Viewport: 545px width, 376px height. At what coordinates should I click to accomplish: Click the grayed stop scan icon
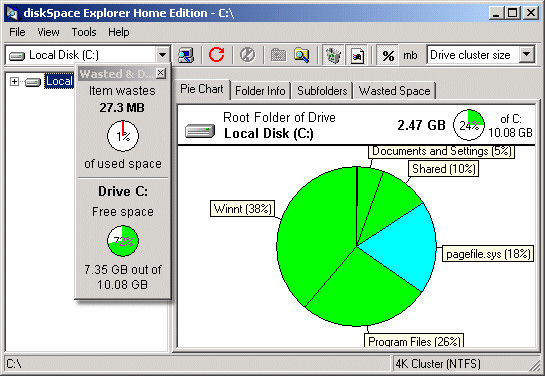coord(247,55)
